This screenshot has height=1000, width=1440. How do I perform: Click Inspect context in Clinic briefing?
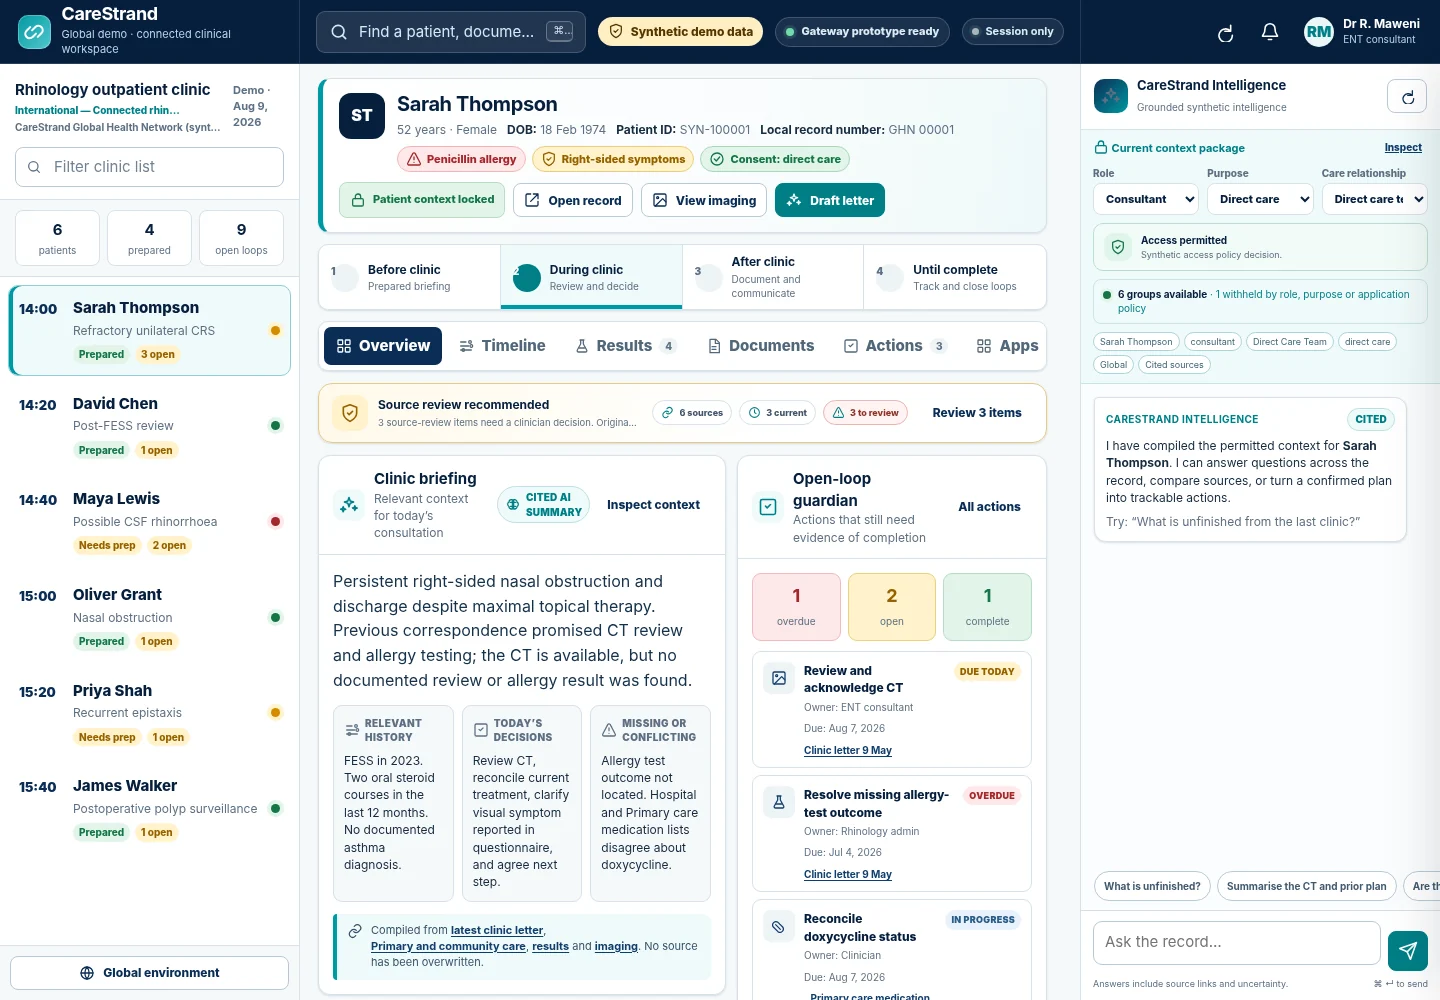pos(653,505)
